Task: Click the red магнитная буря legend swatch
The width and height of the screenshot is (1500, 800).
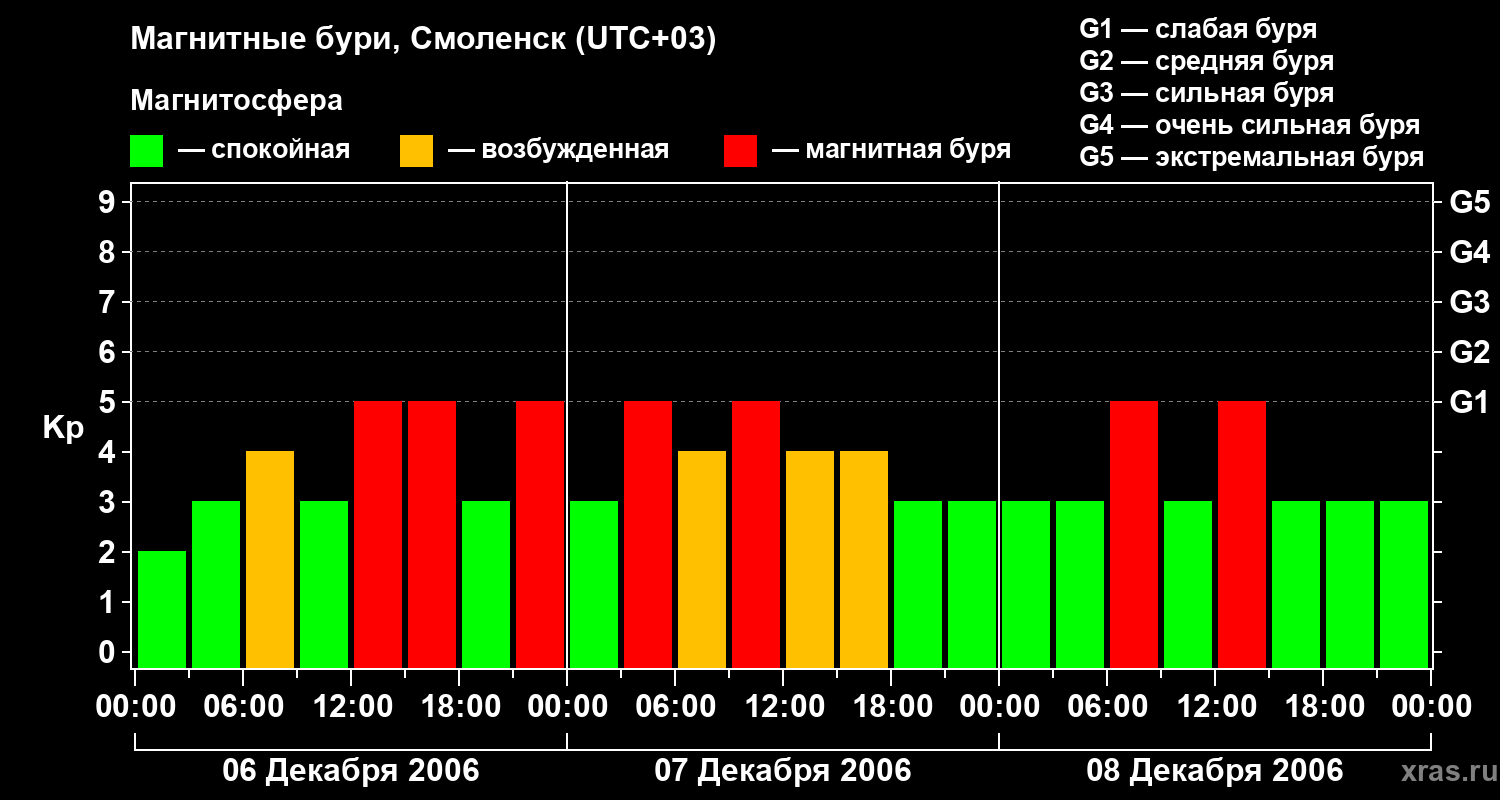Action: (740, 151)
